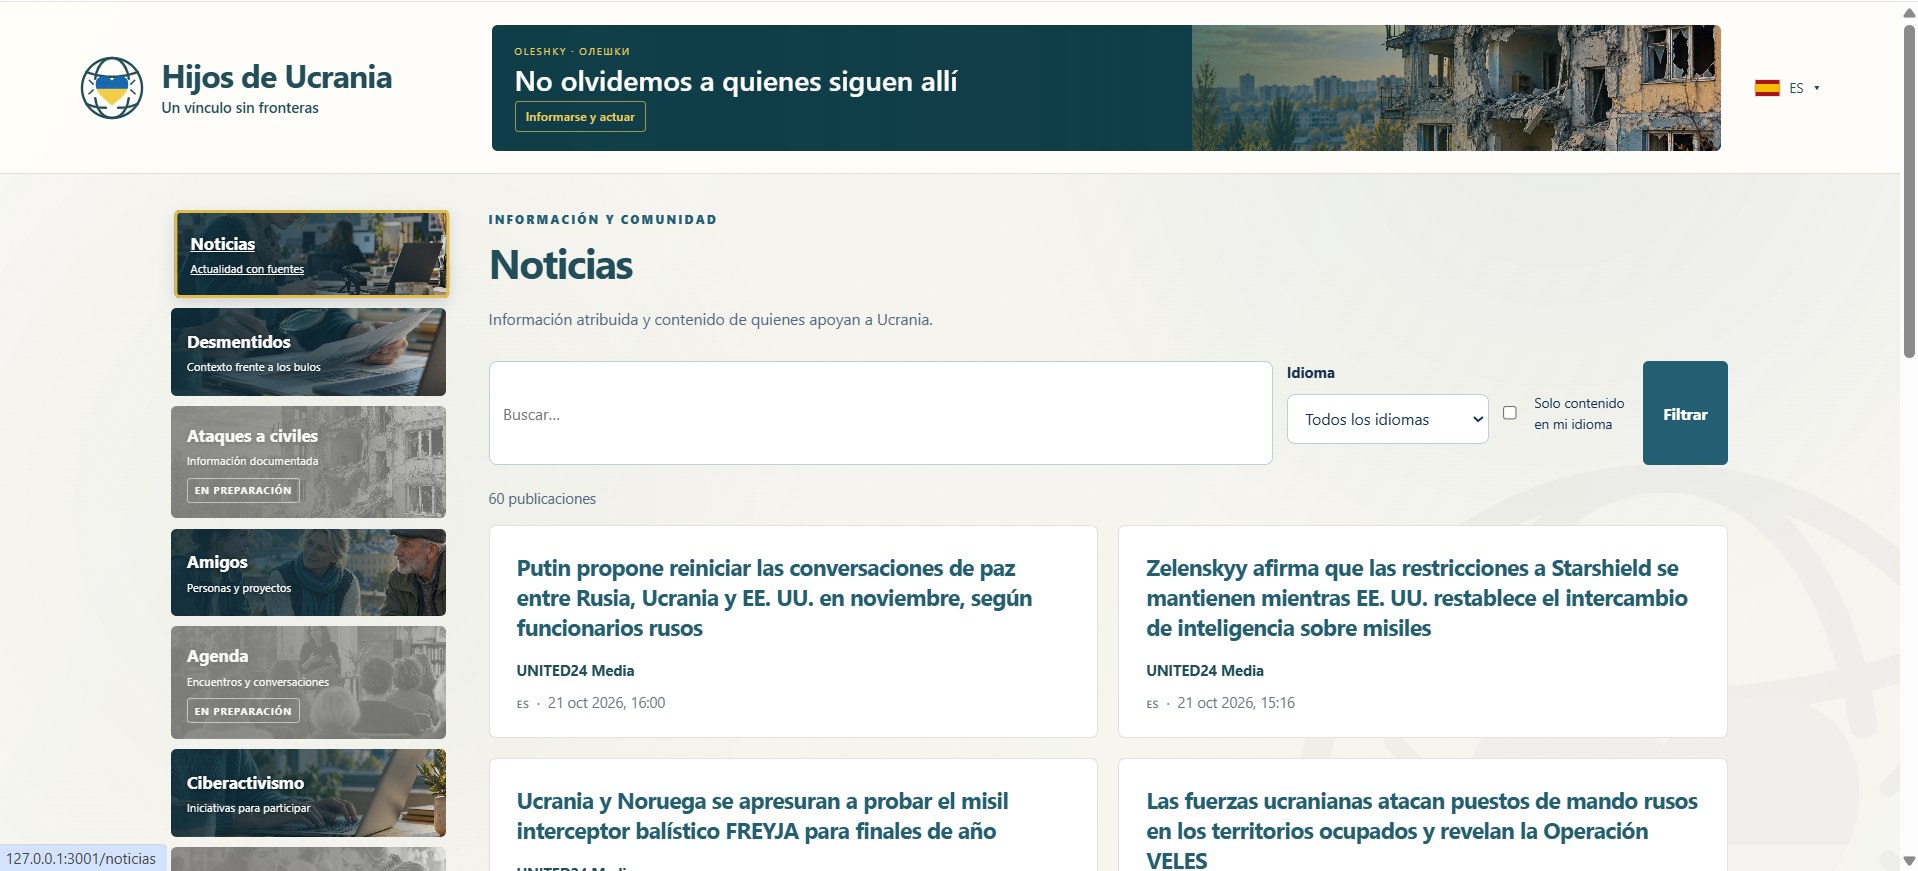Focus the Buscar search field

pos(880,413)
